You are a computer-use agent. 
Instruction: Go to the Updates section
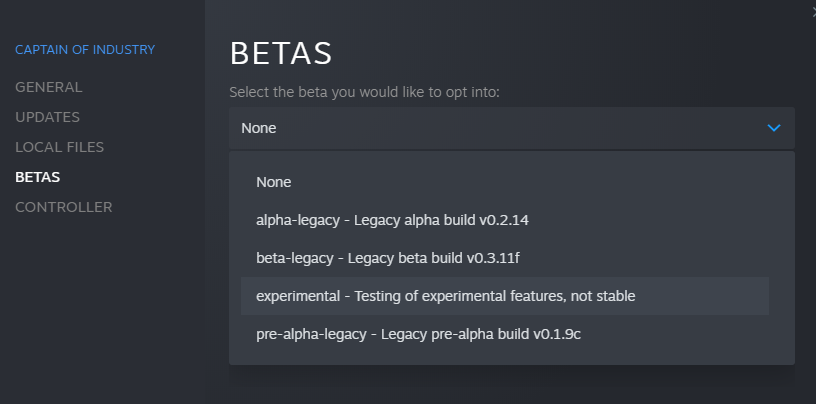(x=47, y=117)
